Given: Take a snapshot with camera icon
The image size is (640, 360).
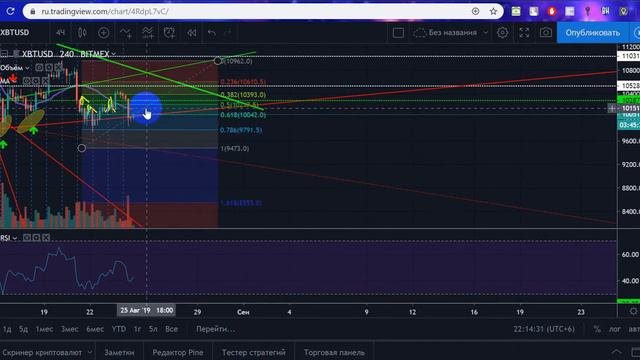Looking at the screenshot, I should click(546, 33).
